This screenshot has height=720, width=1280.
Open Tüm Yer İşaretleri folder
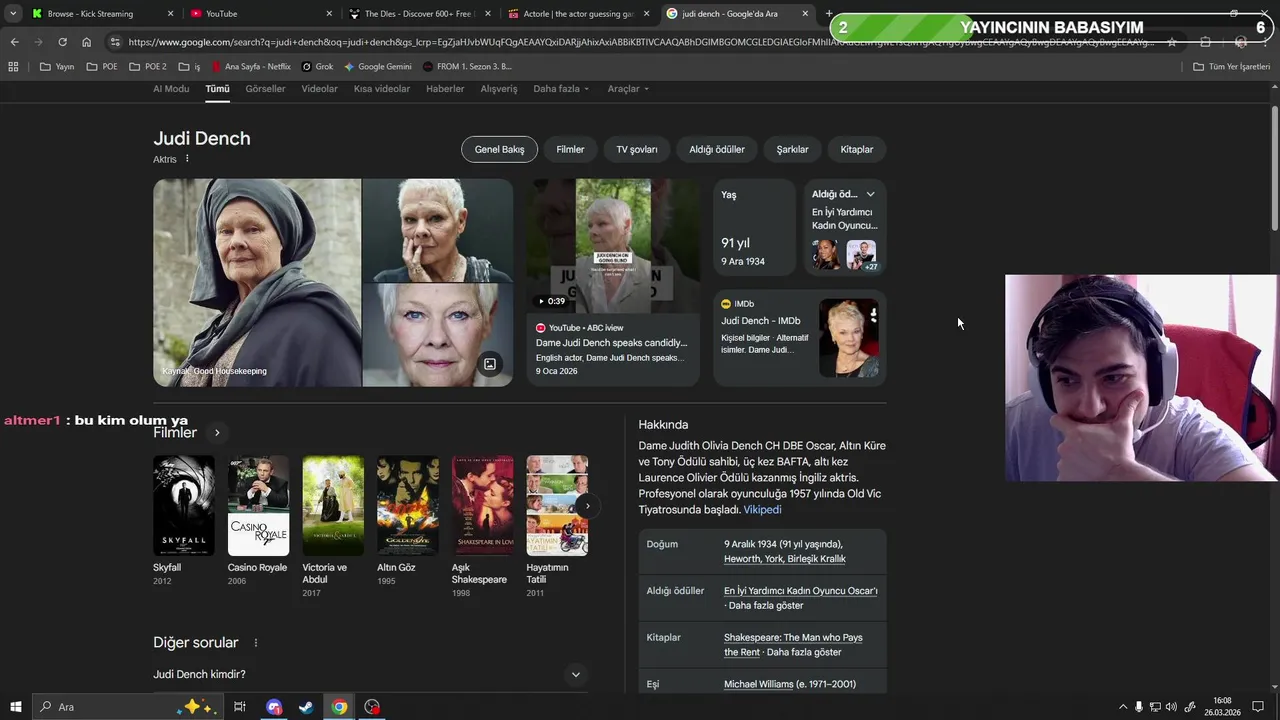point(1232,66)
